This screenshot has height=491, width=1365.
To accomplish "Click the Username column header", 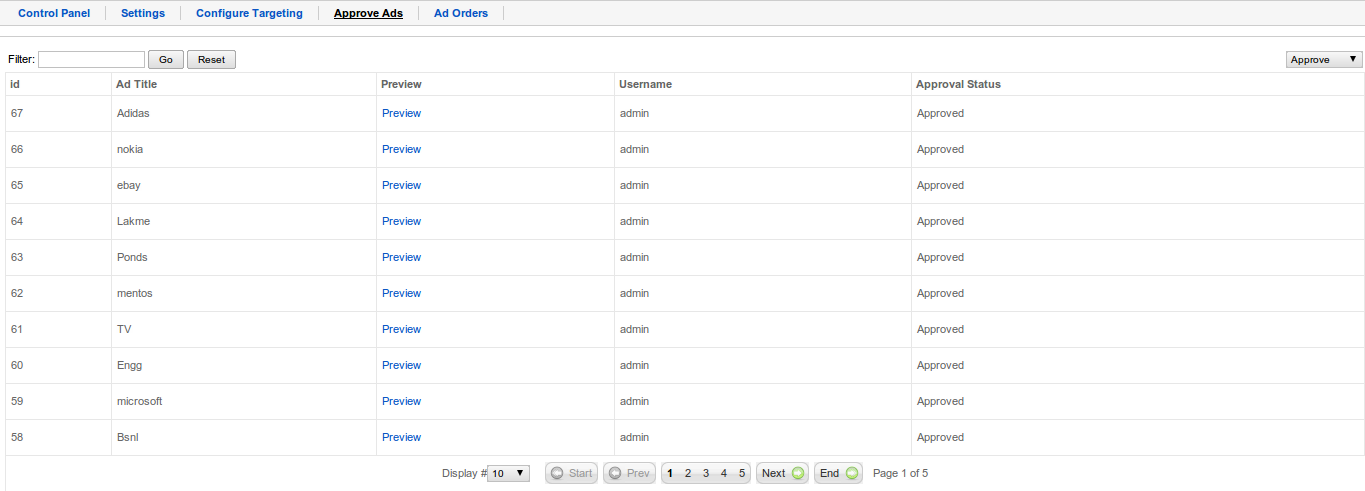I will click(x=645, y=84).
